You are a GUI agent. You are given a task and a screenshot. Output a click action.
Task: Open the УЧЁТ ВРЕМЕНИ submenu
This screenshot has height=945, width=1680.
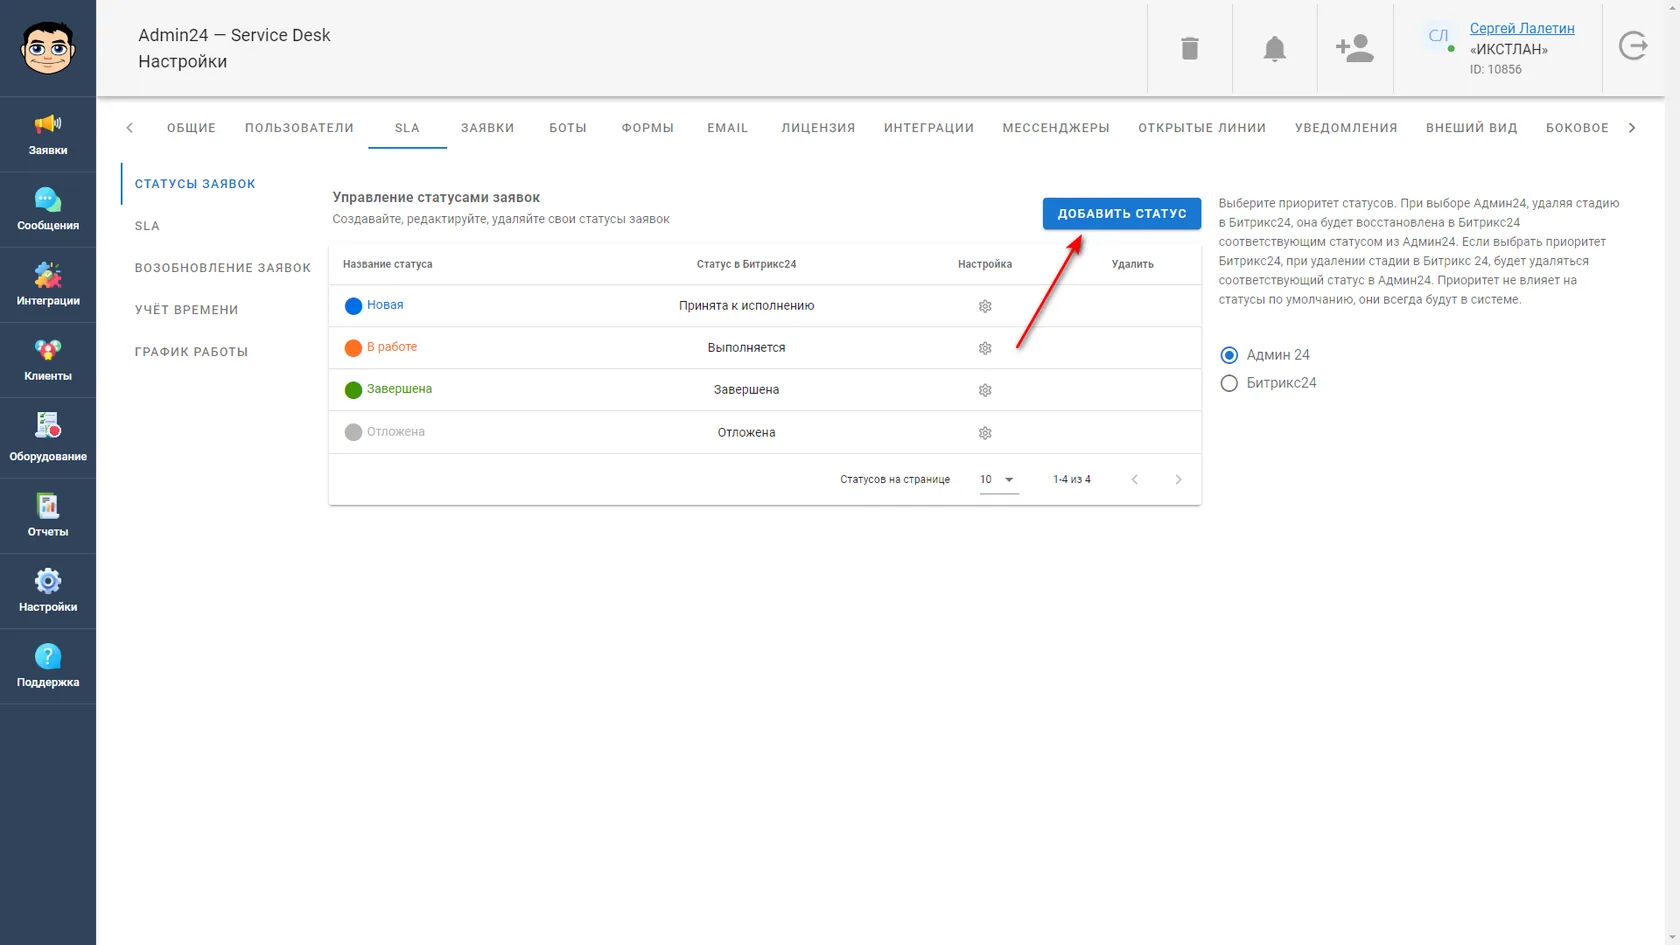pyautogui.click(x=187, y=310)
